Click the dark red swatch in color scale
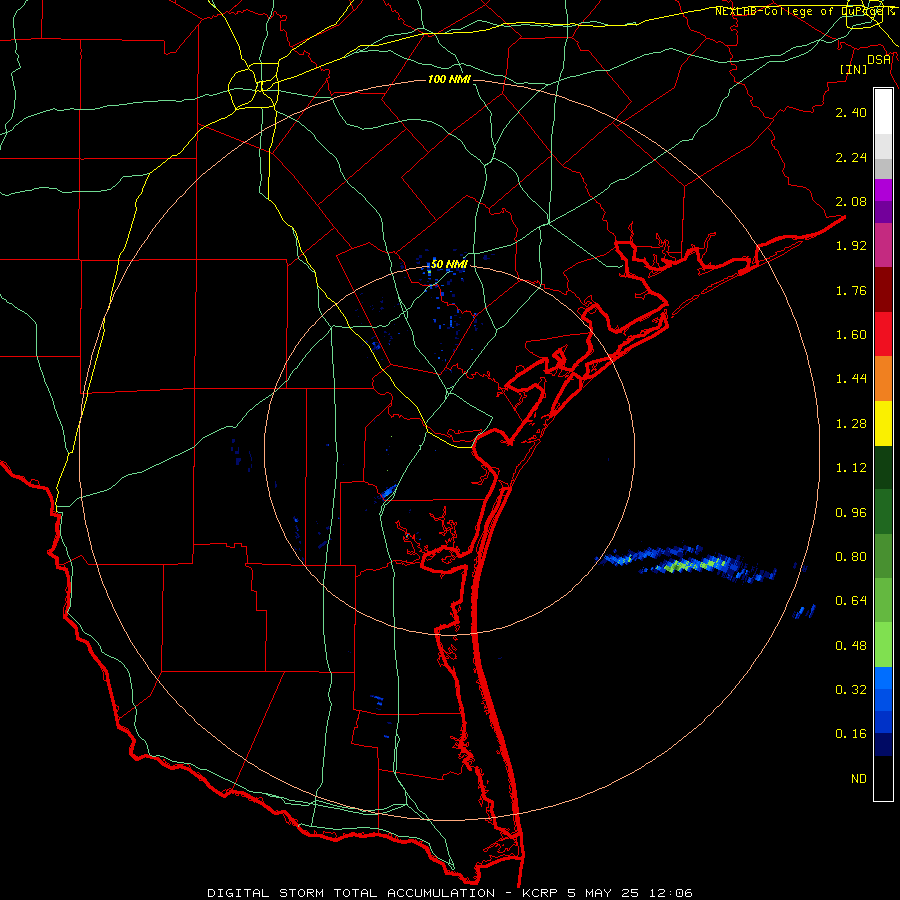The width and height of the screenshot is (900, 900). pyautogui.click(x=883, y=290)
